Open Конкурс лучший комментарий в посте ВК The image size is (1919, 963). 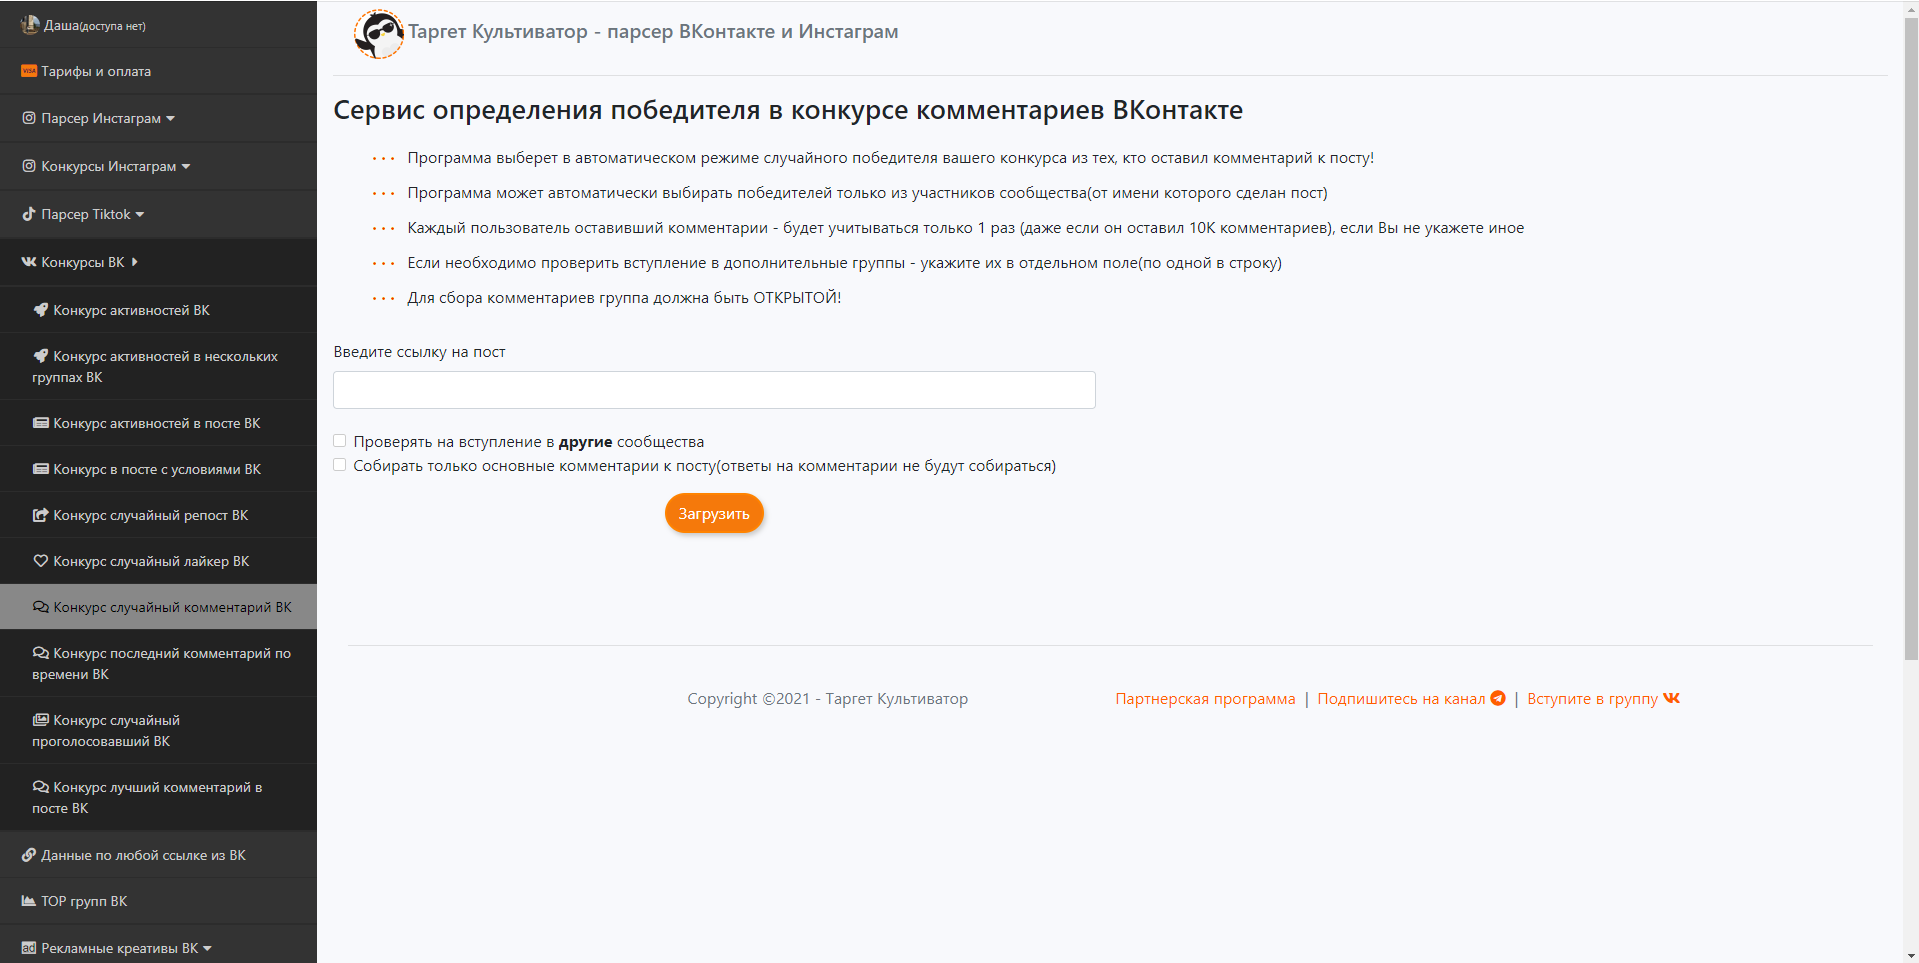pos(158,797)
